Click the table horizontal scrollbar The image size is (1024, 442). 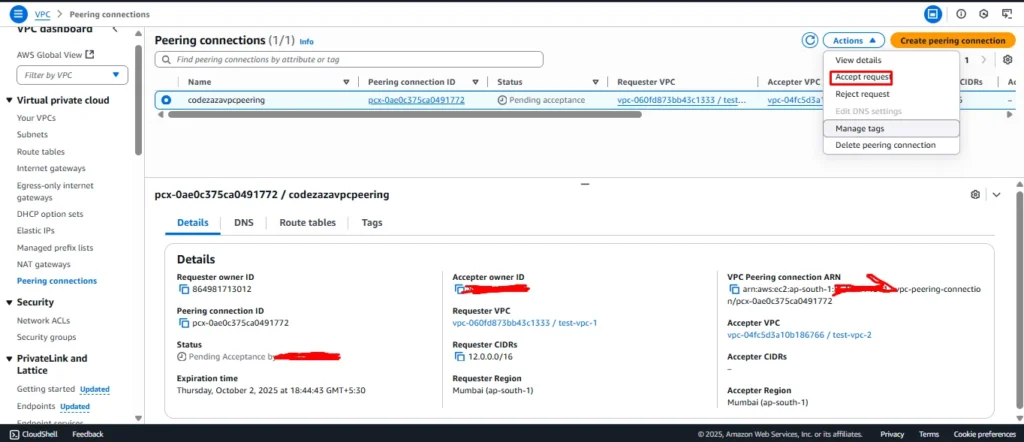pyautogui.click(x=405, y=114)
